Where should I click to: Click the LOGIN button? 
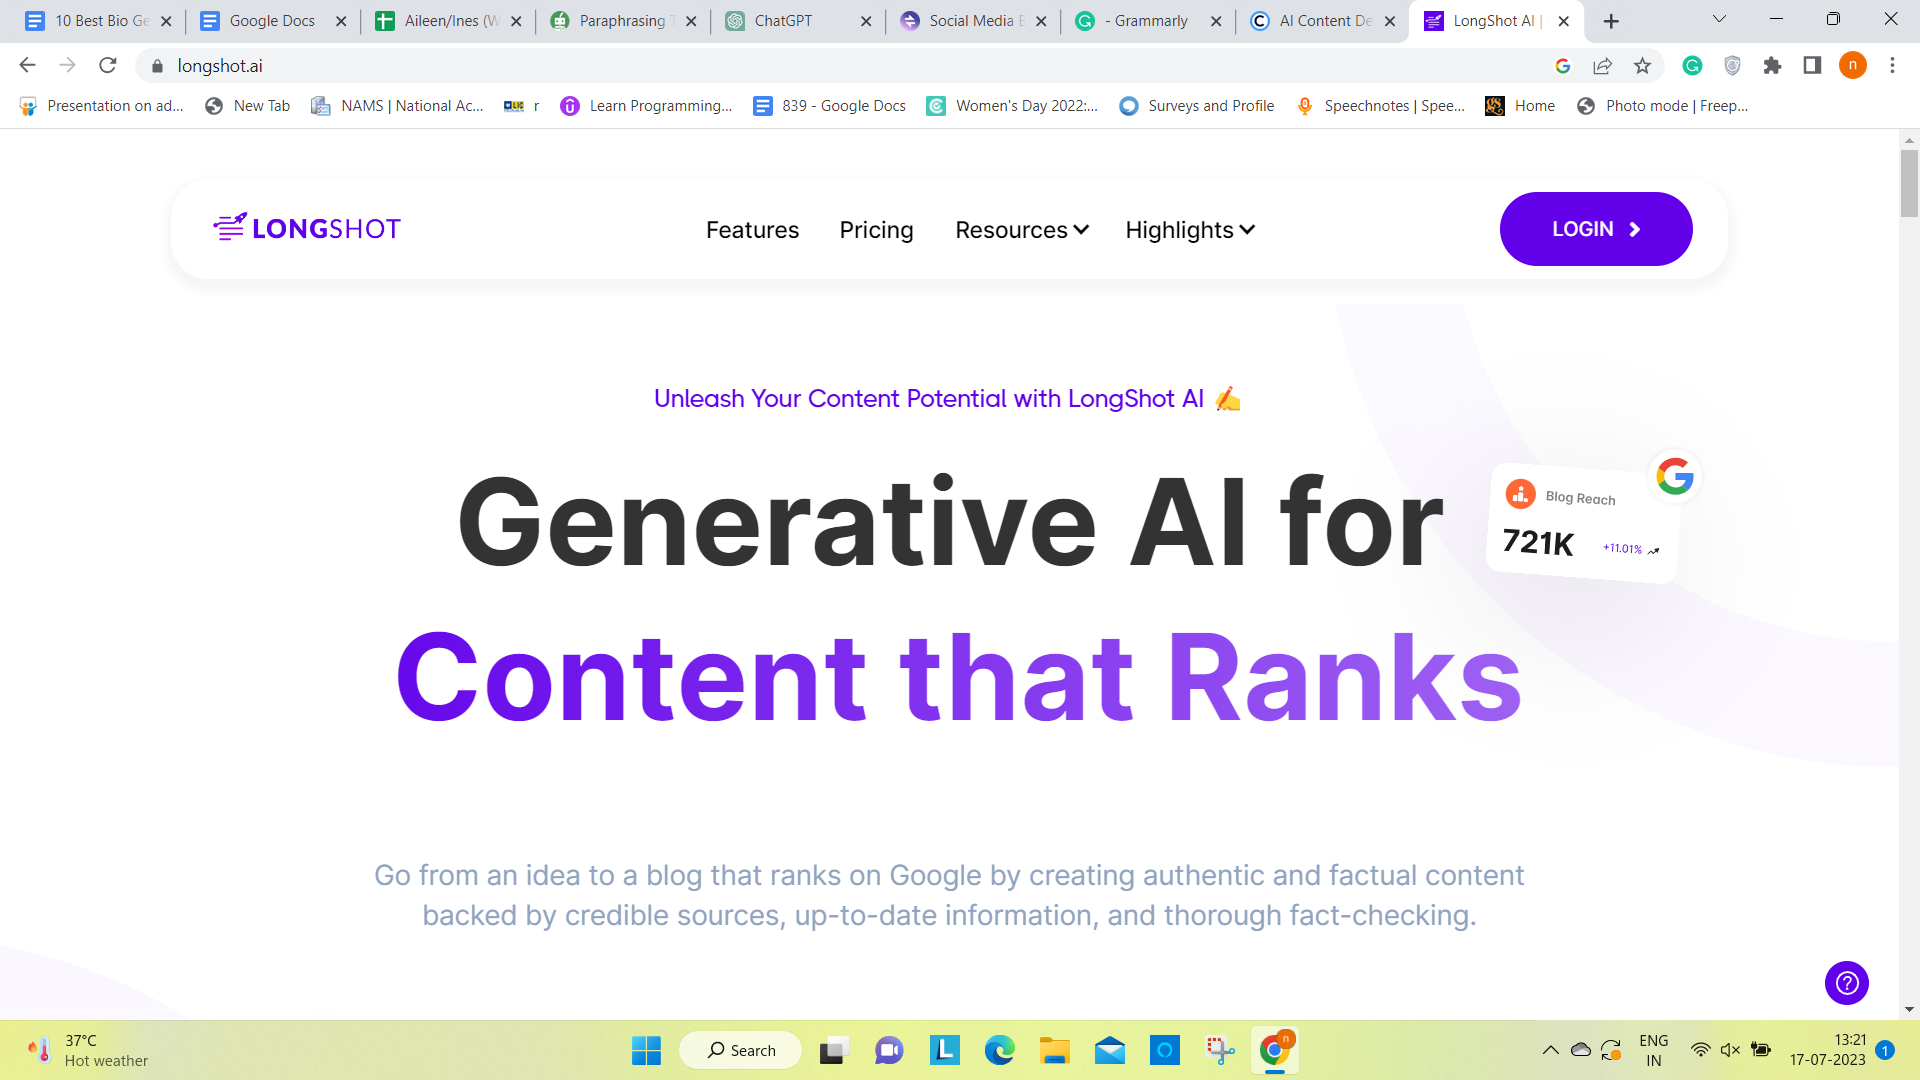pos(1596,228)
